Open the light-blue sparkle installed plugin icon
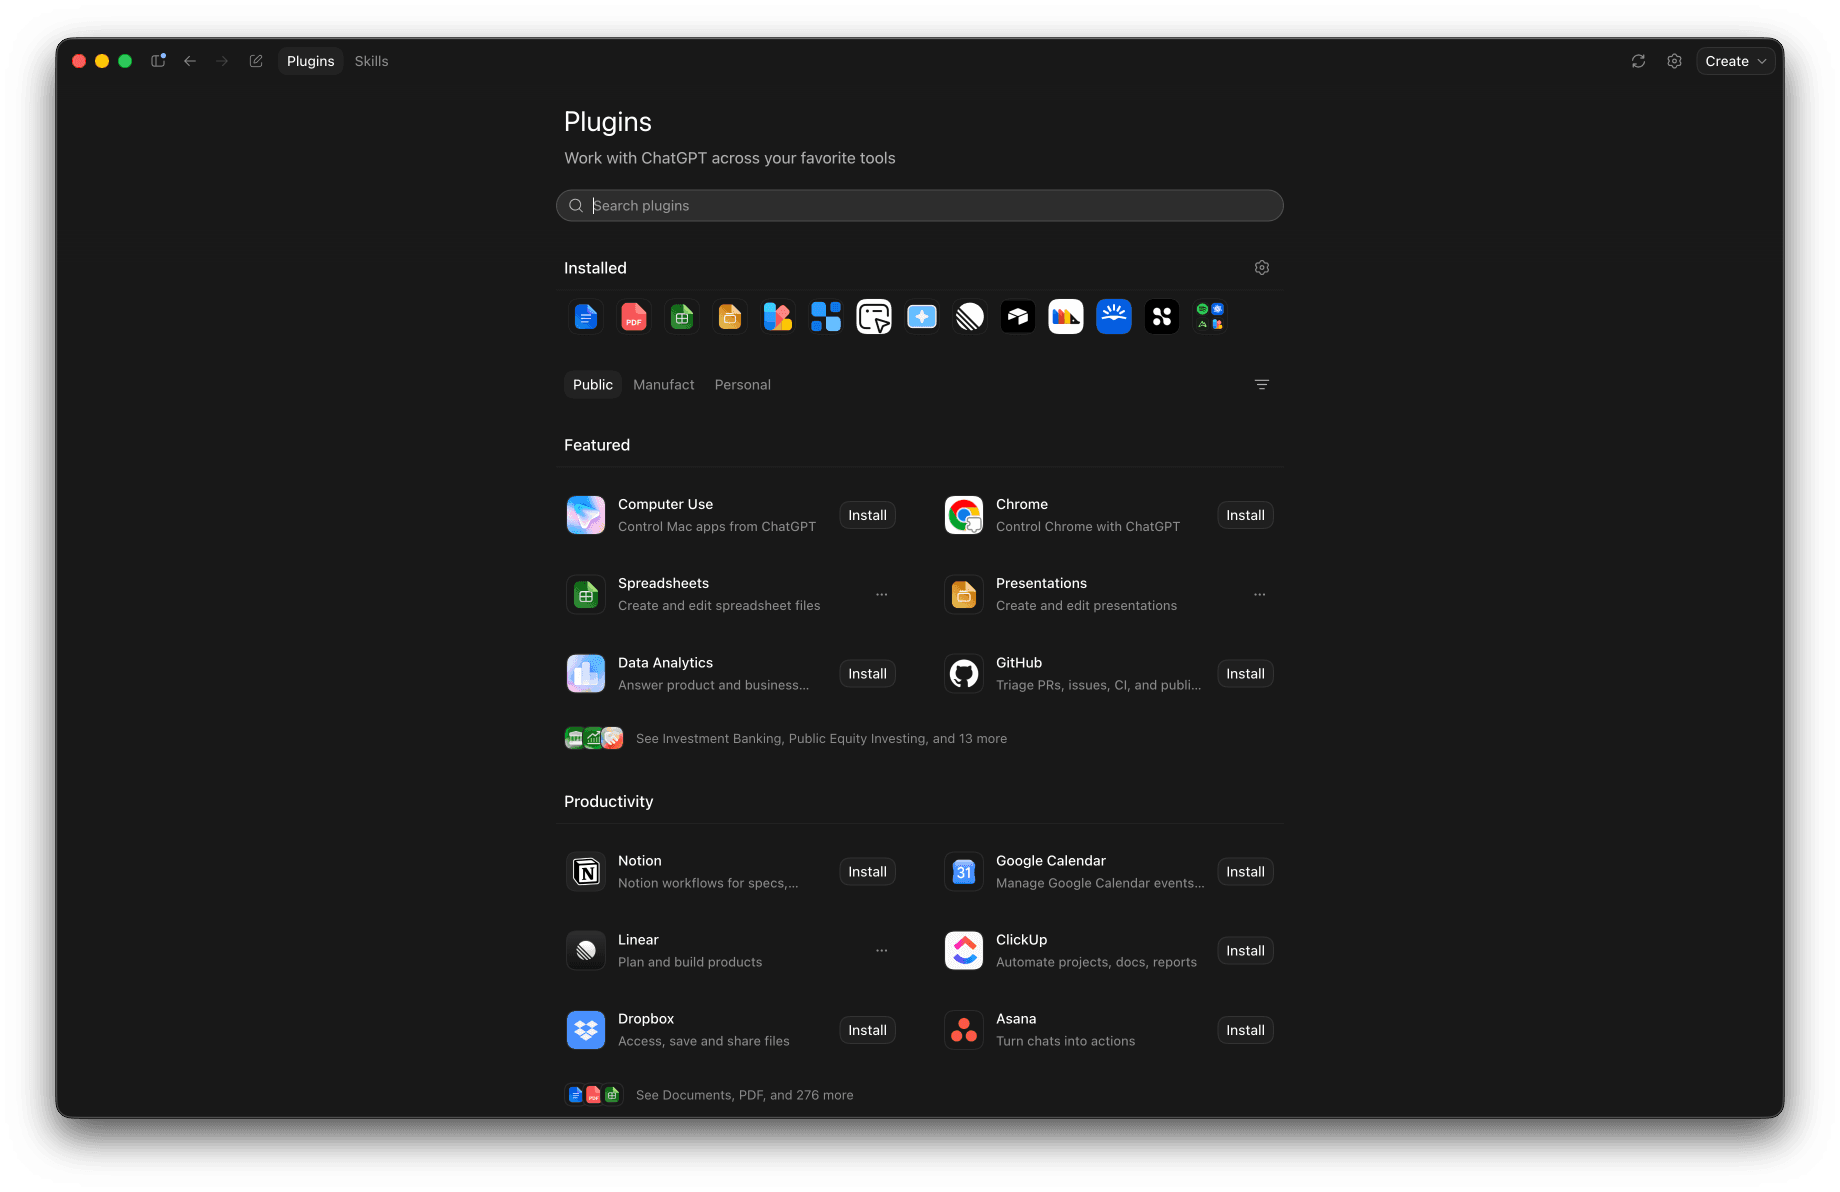Viewport: 1840px width, 1192px height. tap(922, 317)
